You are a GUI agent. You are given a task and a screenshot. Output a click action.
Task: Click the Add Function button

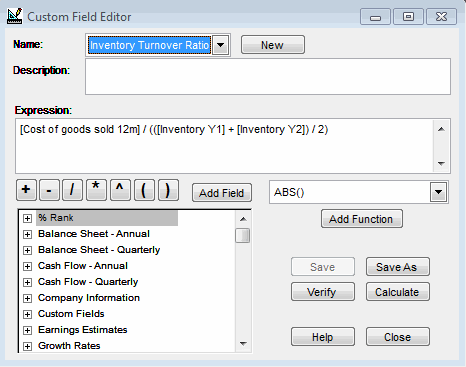point(362,219)
